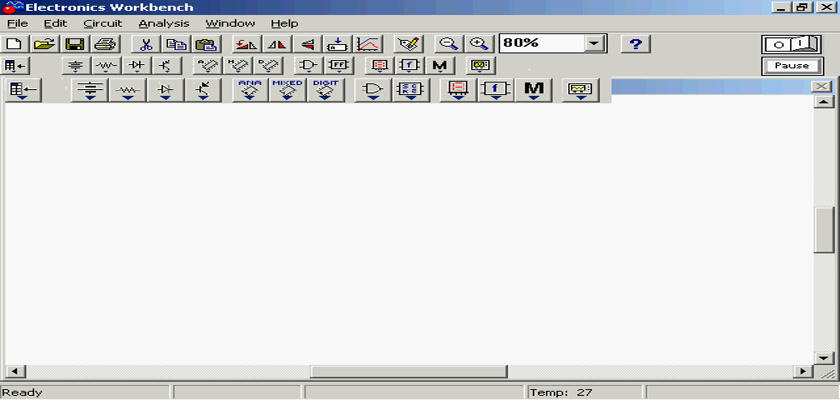Screen dimensions: 840x400
Task: Click the Temp: 27 status readout
Action: click(561, 393)
